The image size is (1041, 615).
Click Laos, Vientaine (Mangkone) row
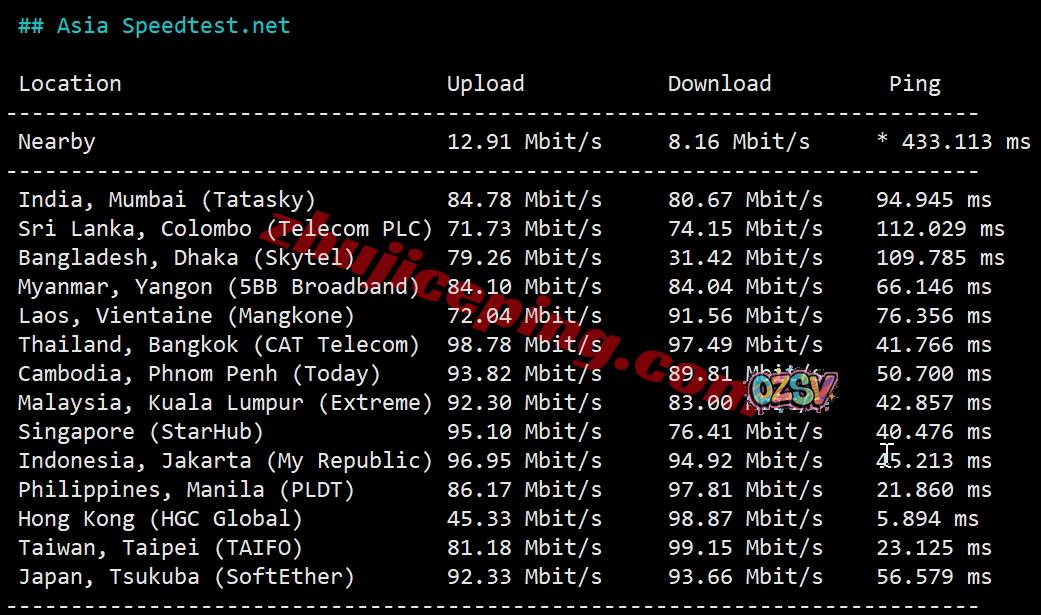pos(505,316)
